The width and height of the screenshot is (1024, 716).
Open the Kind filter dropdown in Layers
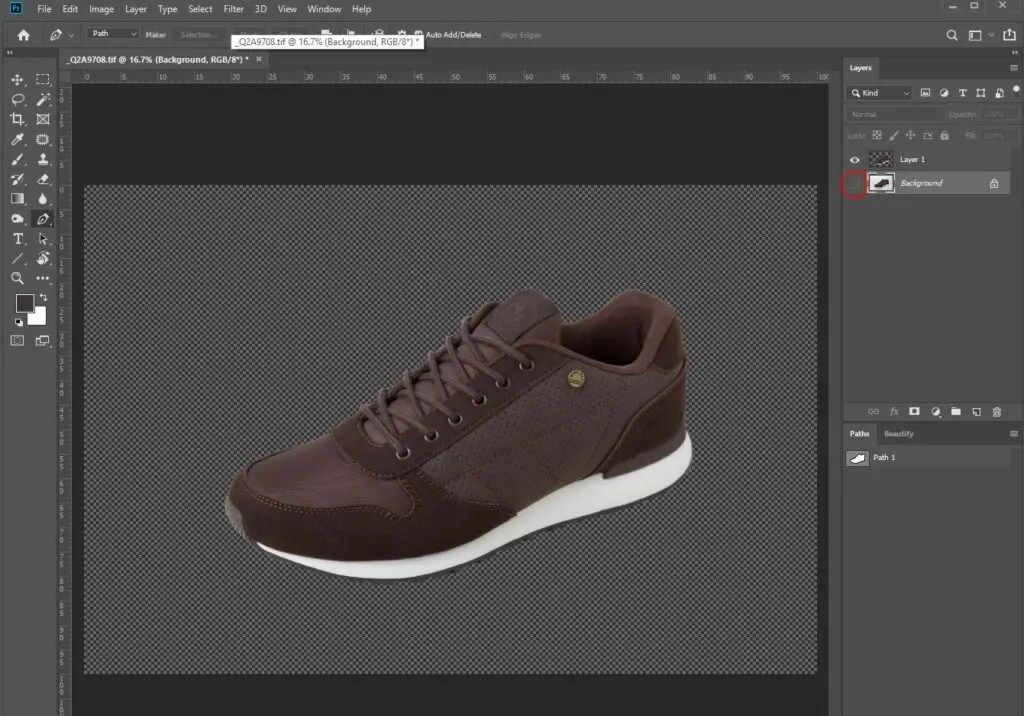click(880, 93)
